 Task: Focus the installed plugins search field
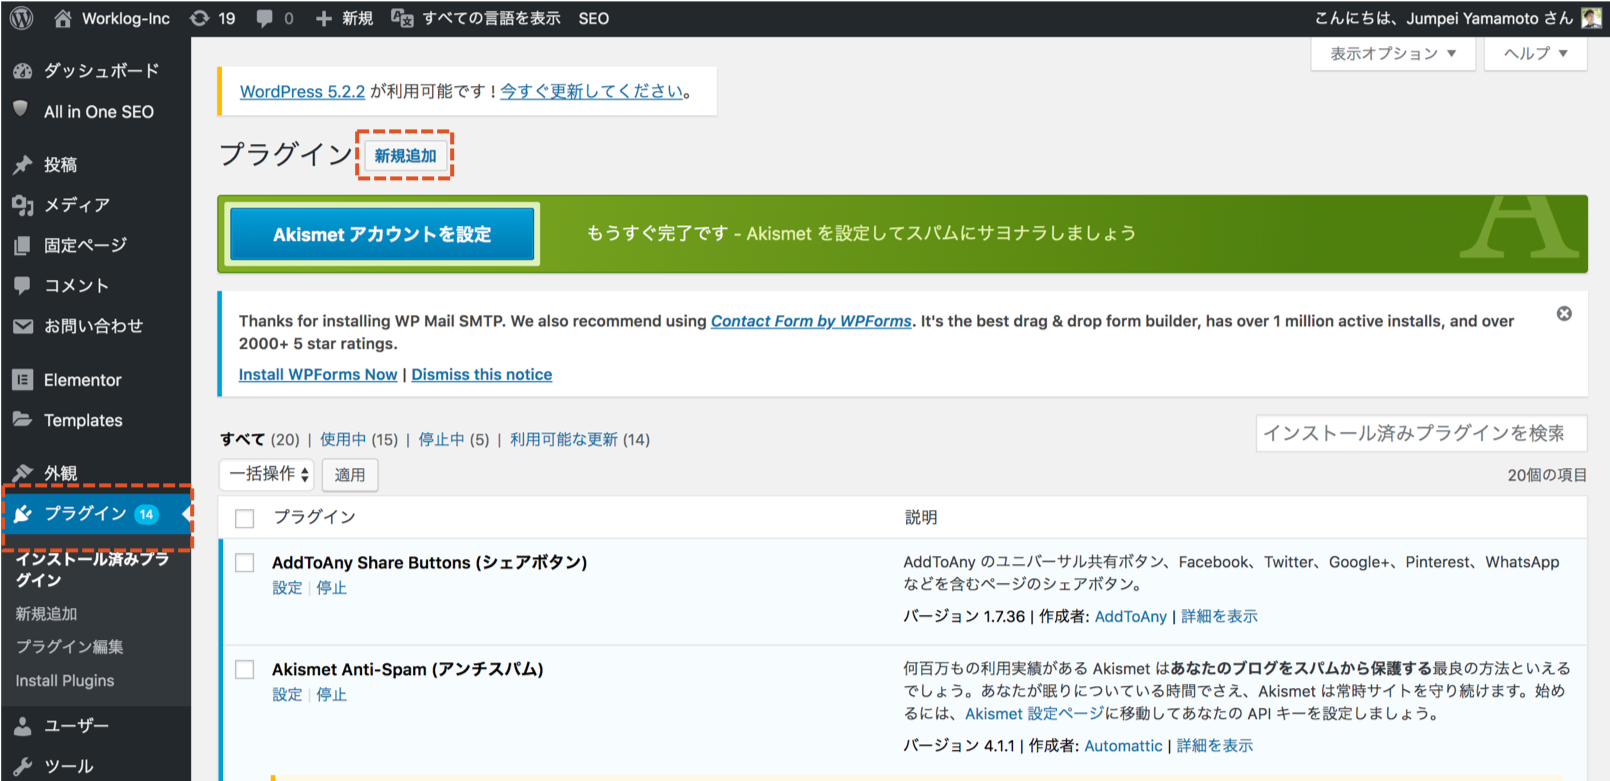point(1420,433)
